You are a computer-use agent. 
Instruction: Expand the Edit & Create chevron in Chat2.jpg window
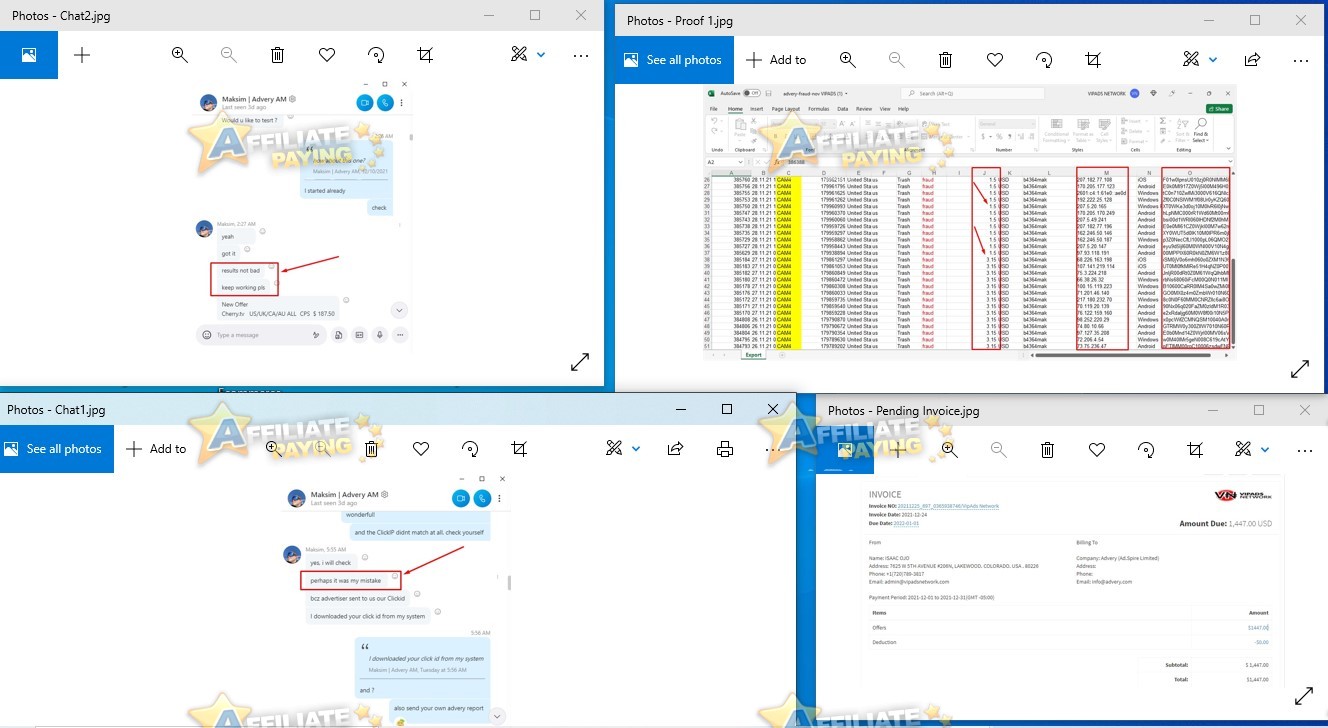point(541,55)
